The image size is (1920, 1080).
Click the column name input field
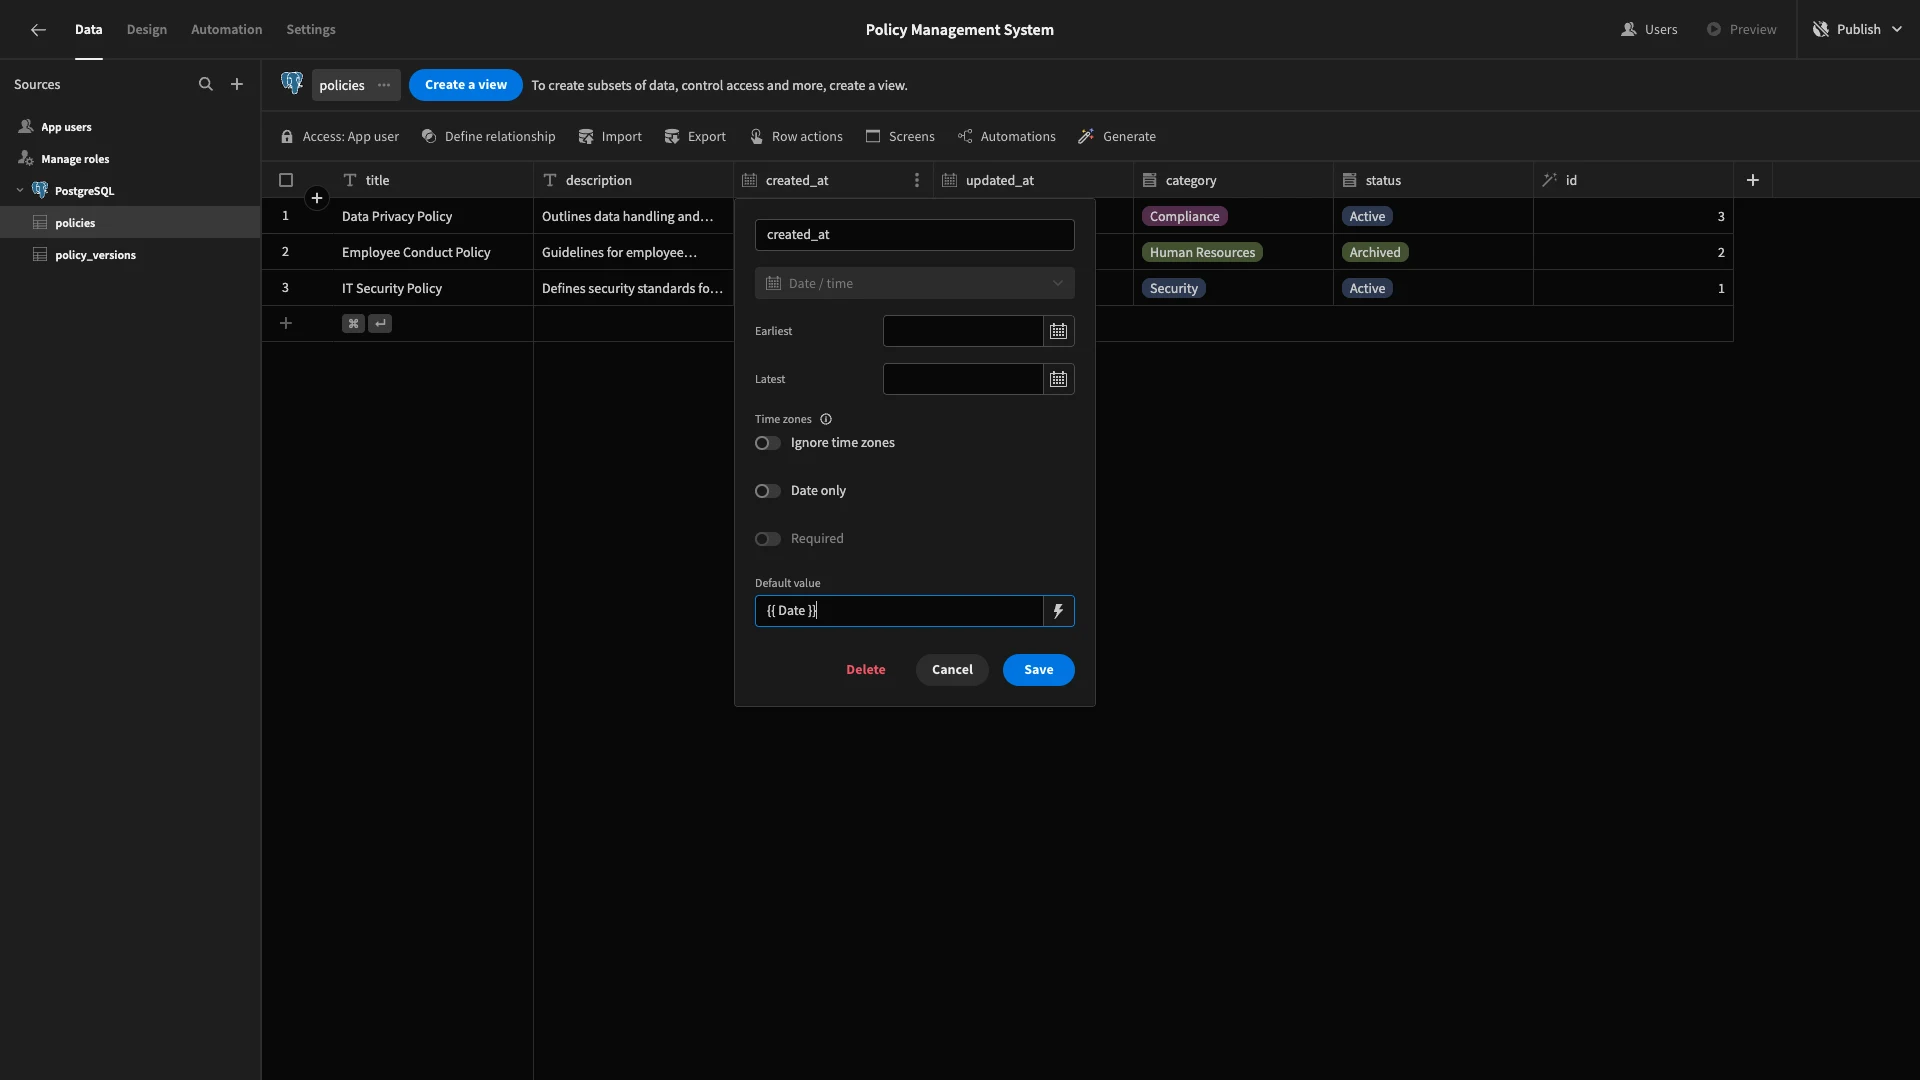[915, 235]
